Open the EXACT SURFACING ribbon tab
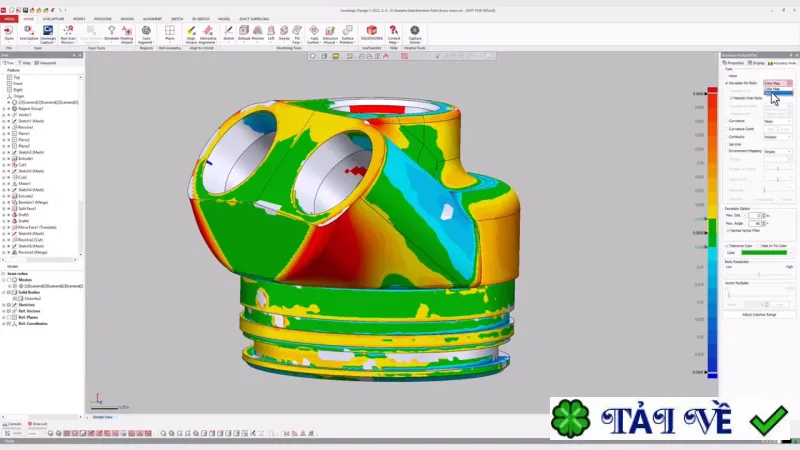 point(254,19)
